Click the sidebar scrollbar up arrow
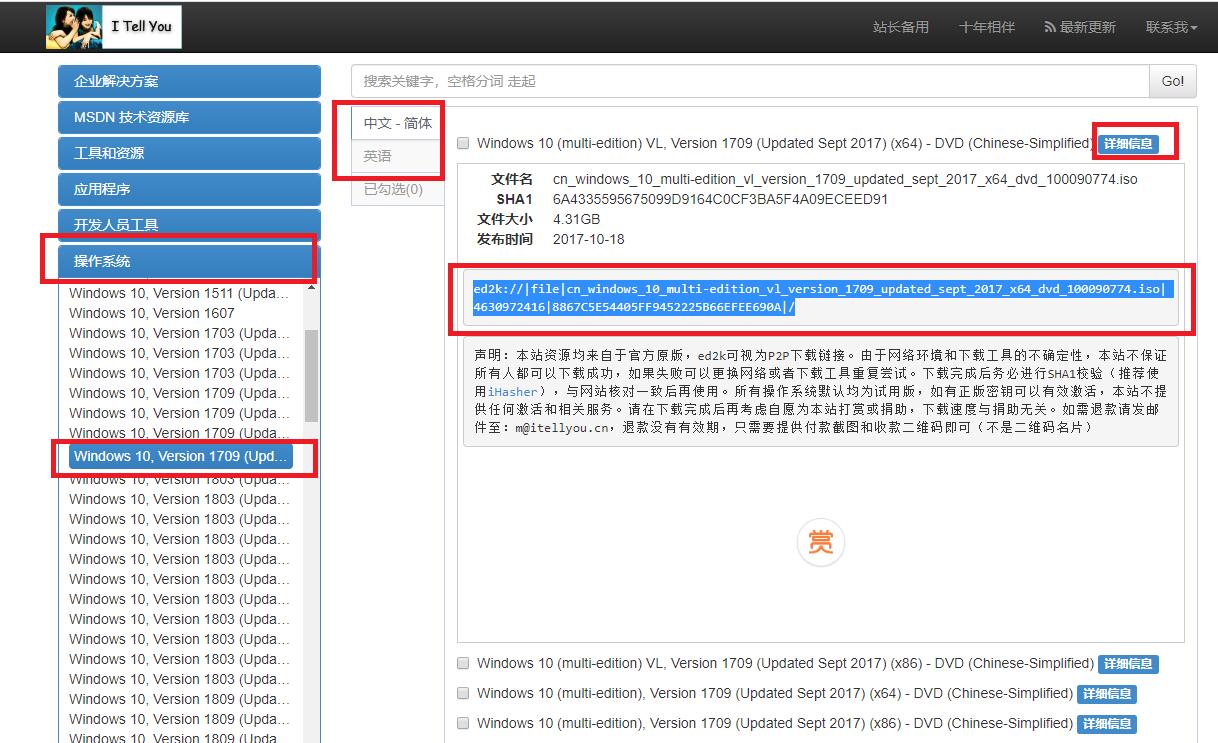Image resolution: width=1218 pixels, height=743 pixels. click(x=311, y=287)
